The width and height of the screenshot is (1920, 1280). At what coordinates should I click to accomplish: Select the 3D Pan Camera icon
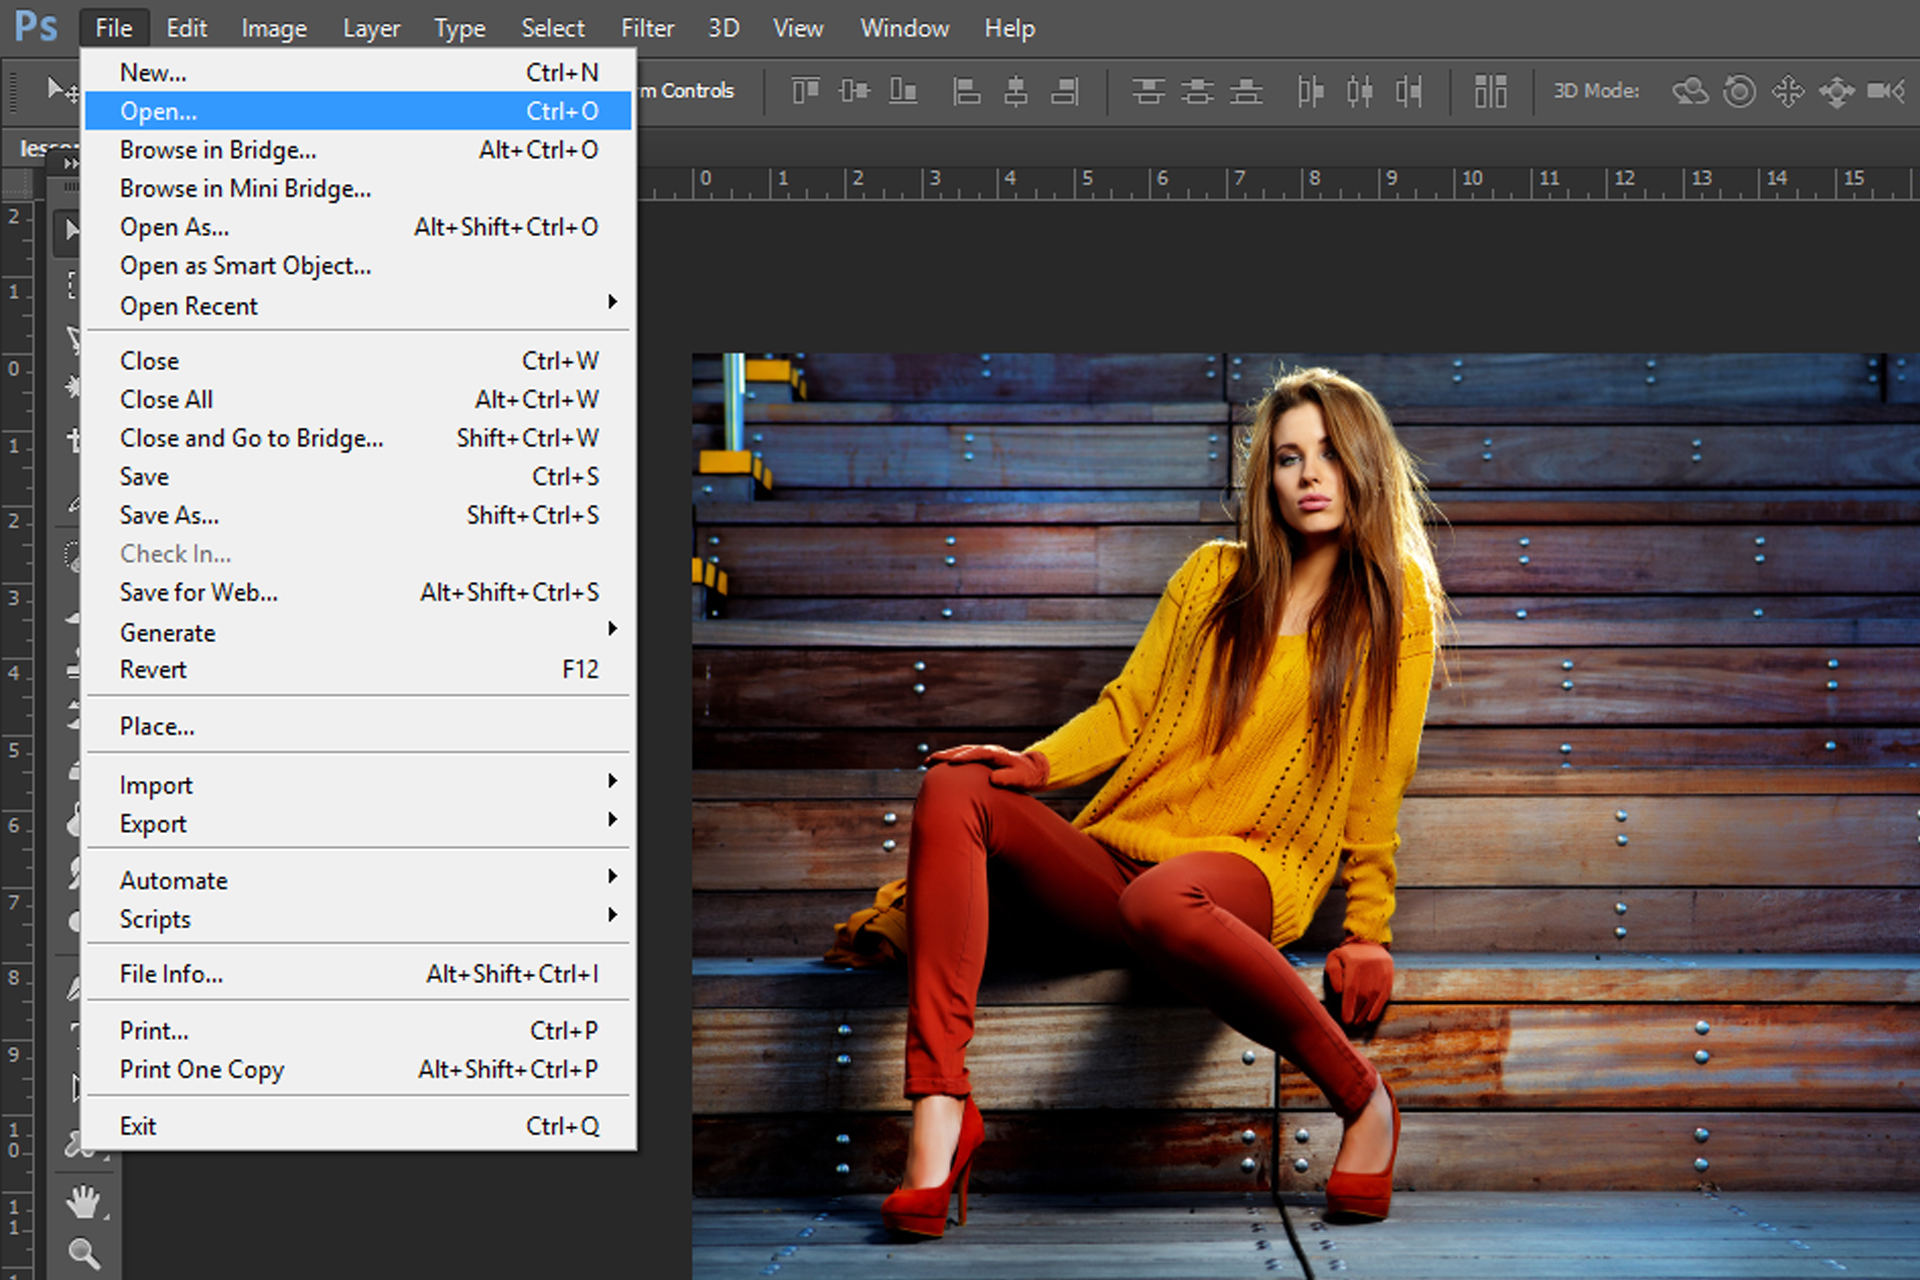coord(1788,91)
